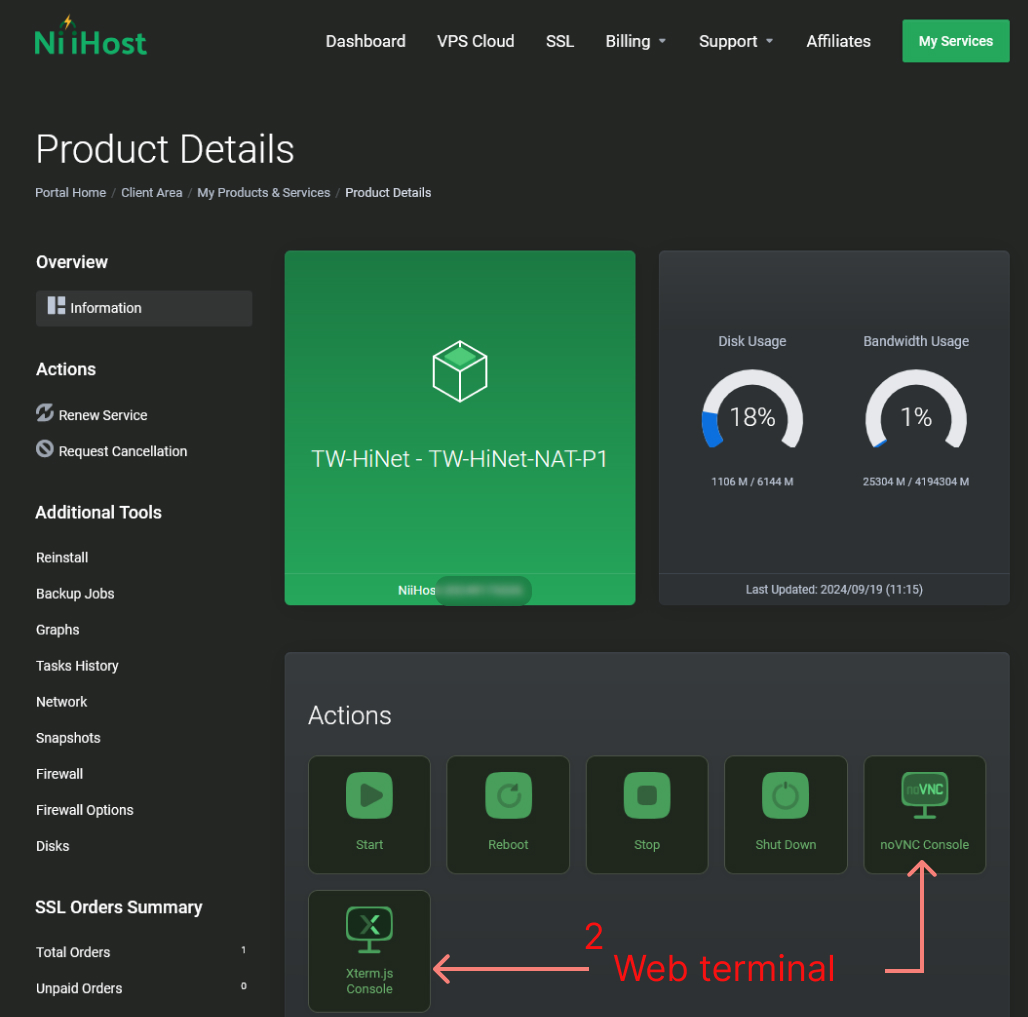Click the Last Updated timestamp text
Screen dimensions: 1028x1017
pyautogui.click(x=834, y=589)
